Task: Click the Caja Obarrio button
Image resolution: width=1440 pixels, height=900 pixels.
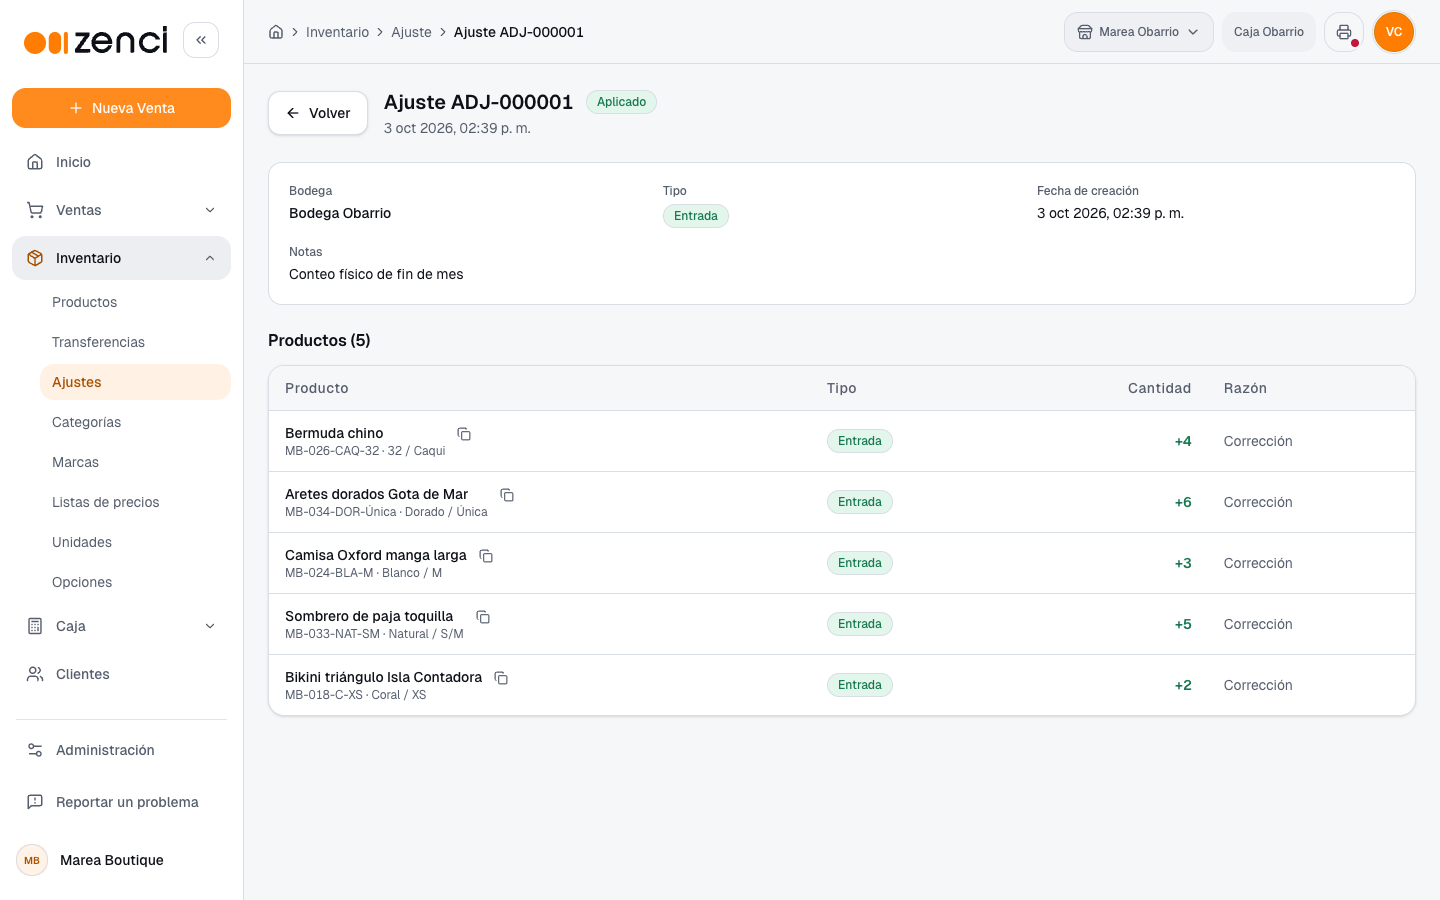Action: 1268,32
